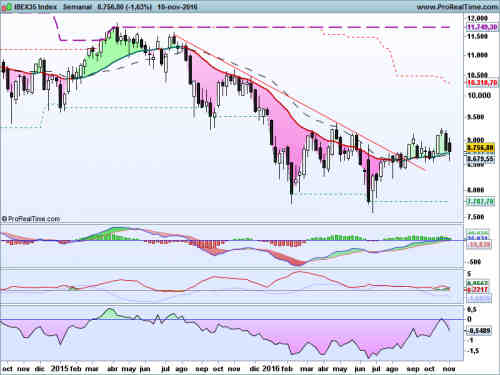Click the yellow 8,756.80 current price tag

(x=480, y=148)
